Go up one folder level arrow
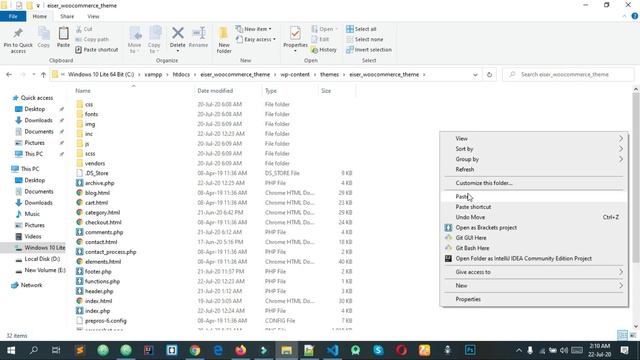The image size is (640, 360). [43, 75]
